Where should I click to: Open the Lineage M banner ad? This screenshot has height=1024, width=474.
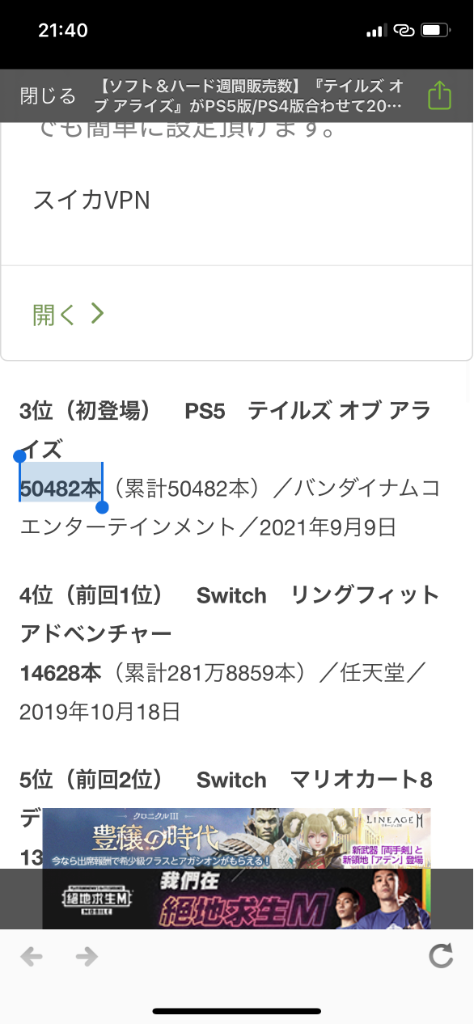(x=236, y=839)
